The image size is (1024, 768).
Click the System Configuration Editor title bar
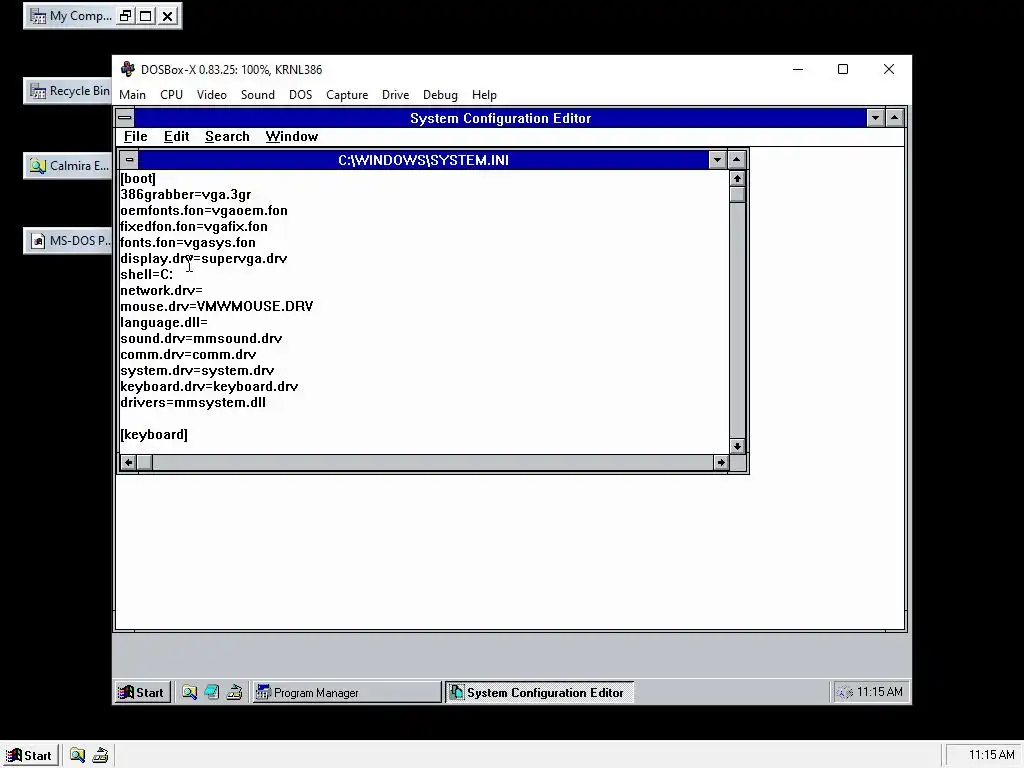[500, 118]
